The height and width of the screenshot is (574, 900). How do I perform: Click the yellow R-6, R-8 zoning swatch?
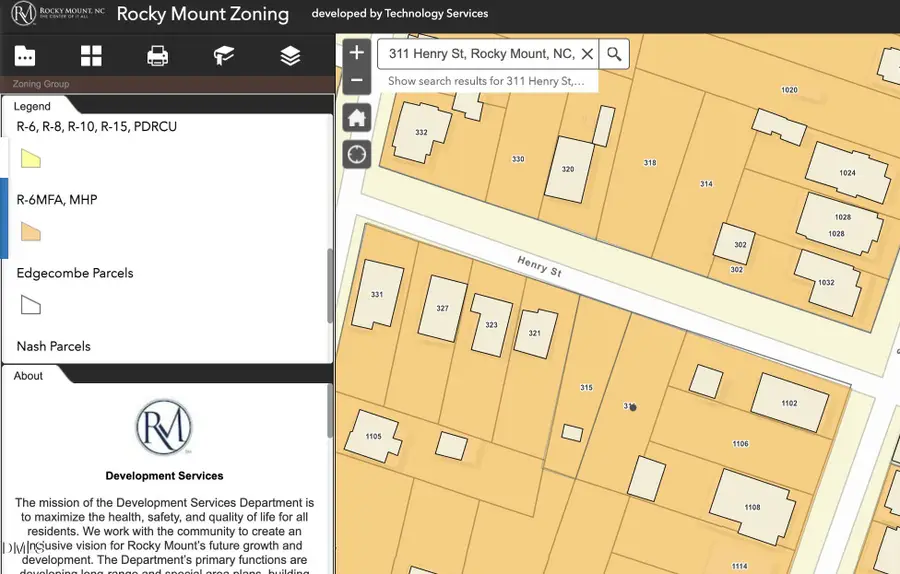pos(30,158)
